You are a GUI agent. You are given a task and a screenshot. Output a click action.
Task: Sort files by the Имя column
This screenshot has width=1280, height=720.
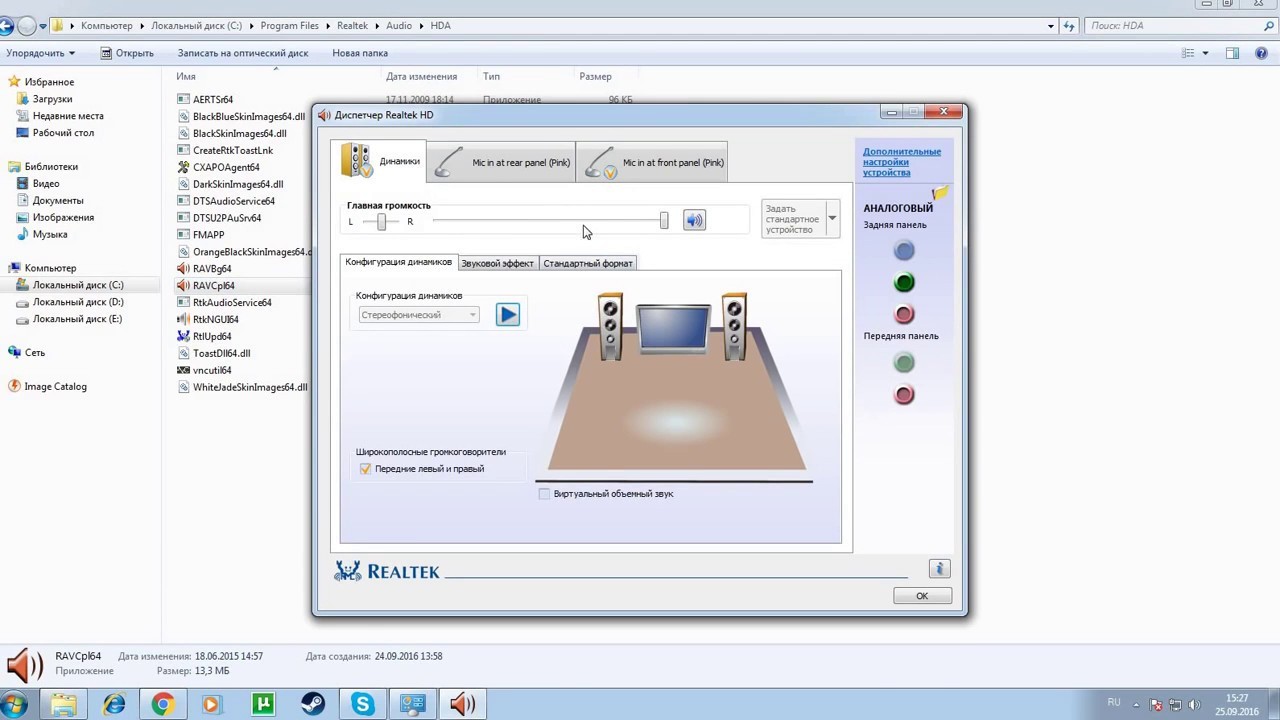click(186, 76)
